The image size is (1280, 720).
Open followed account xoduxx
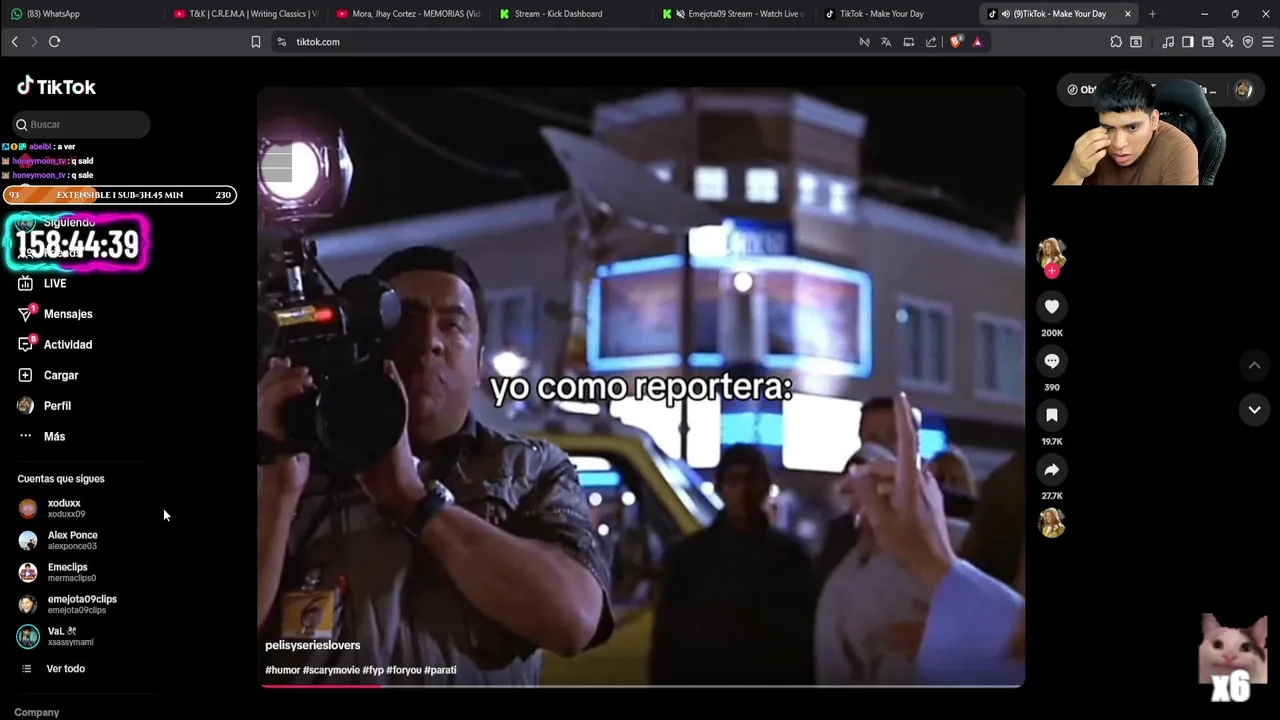coord(64,508)
